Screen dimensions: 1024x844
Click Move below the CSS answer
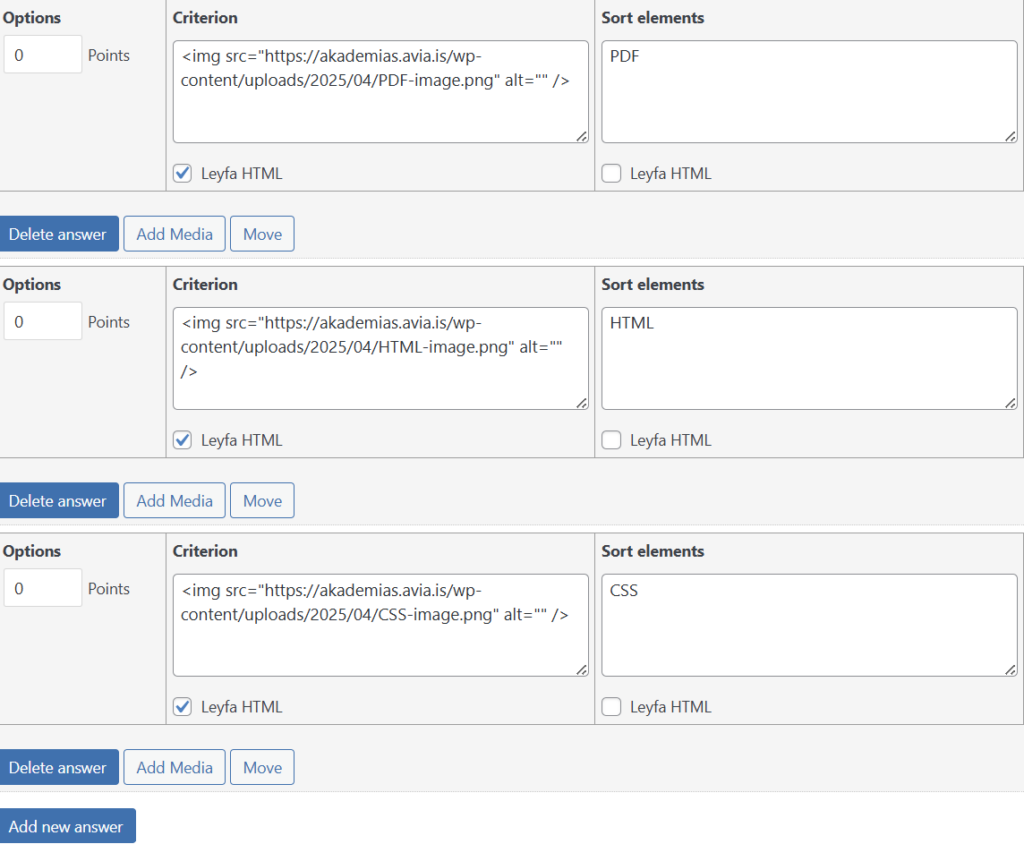coord(262,768)
